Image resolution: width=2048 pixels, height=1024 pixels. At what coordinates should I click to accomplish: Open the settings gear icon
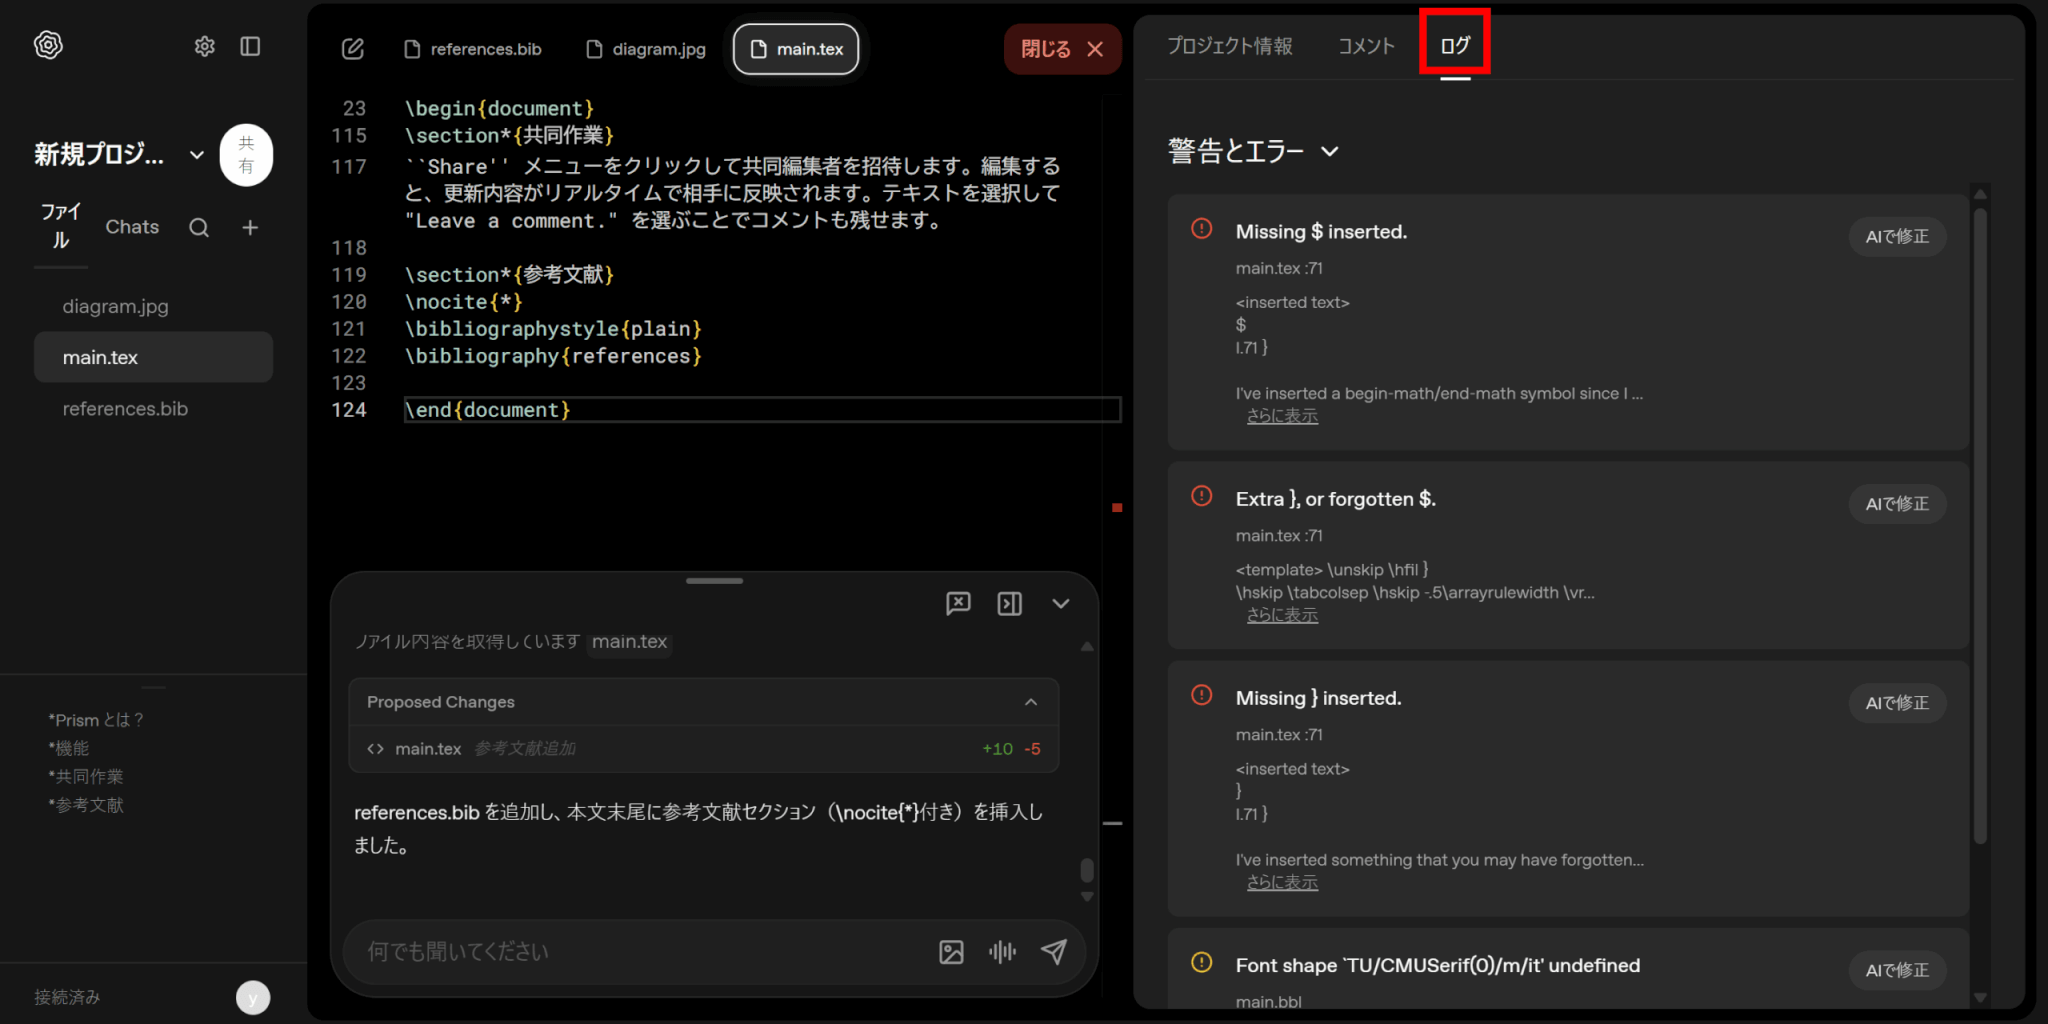click(x=204, y=47)
